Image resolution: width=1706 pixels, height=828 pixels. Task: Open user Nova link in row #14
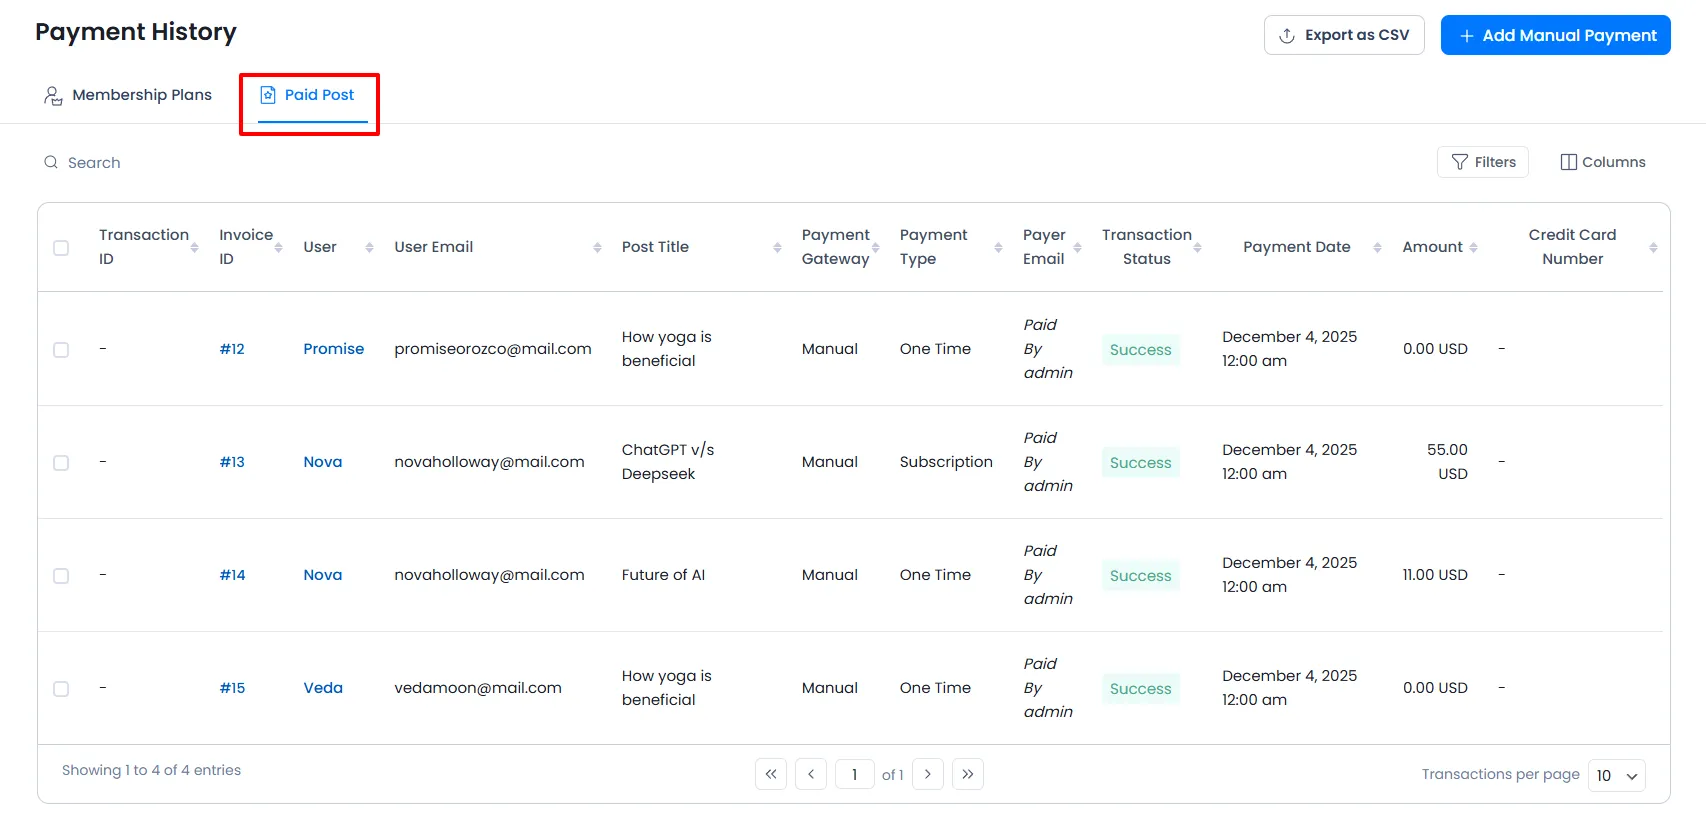click(322, 575)
